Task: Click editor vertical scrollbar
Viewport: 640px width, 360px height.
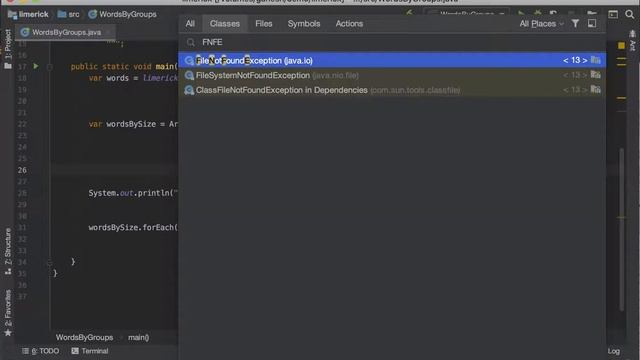Action: coord(622,229)
